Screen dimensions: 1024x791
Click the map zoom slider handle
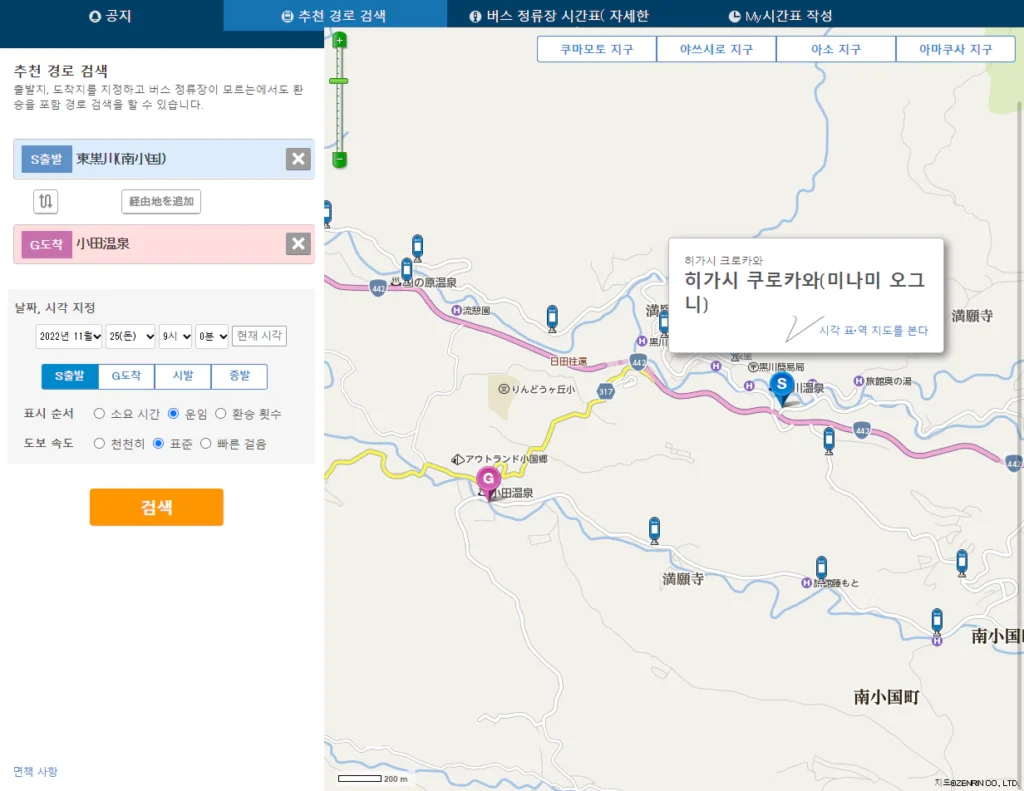[340, 80]
